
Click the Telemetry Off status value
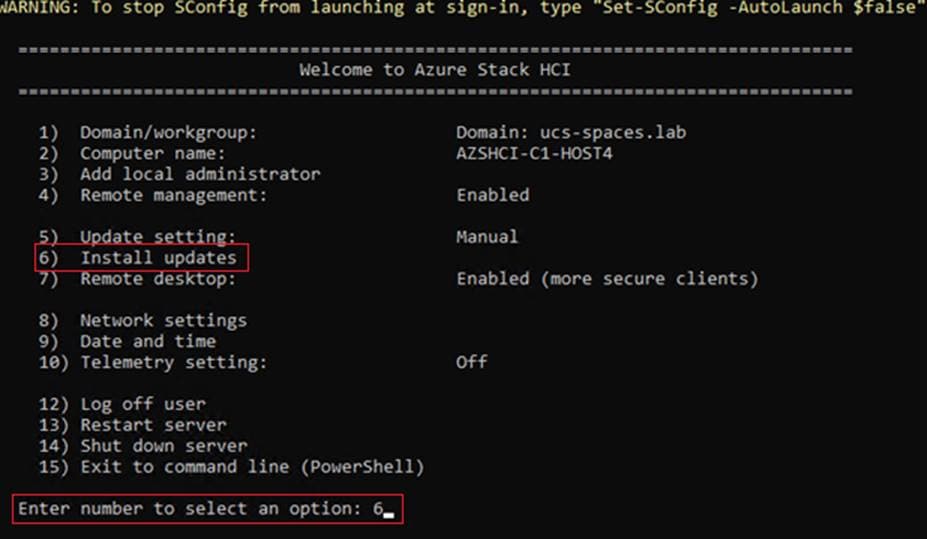472,362
